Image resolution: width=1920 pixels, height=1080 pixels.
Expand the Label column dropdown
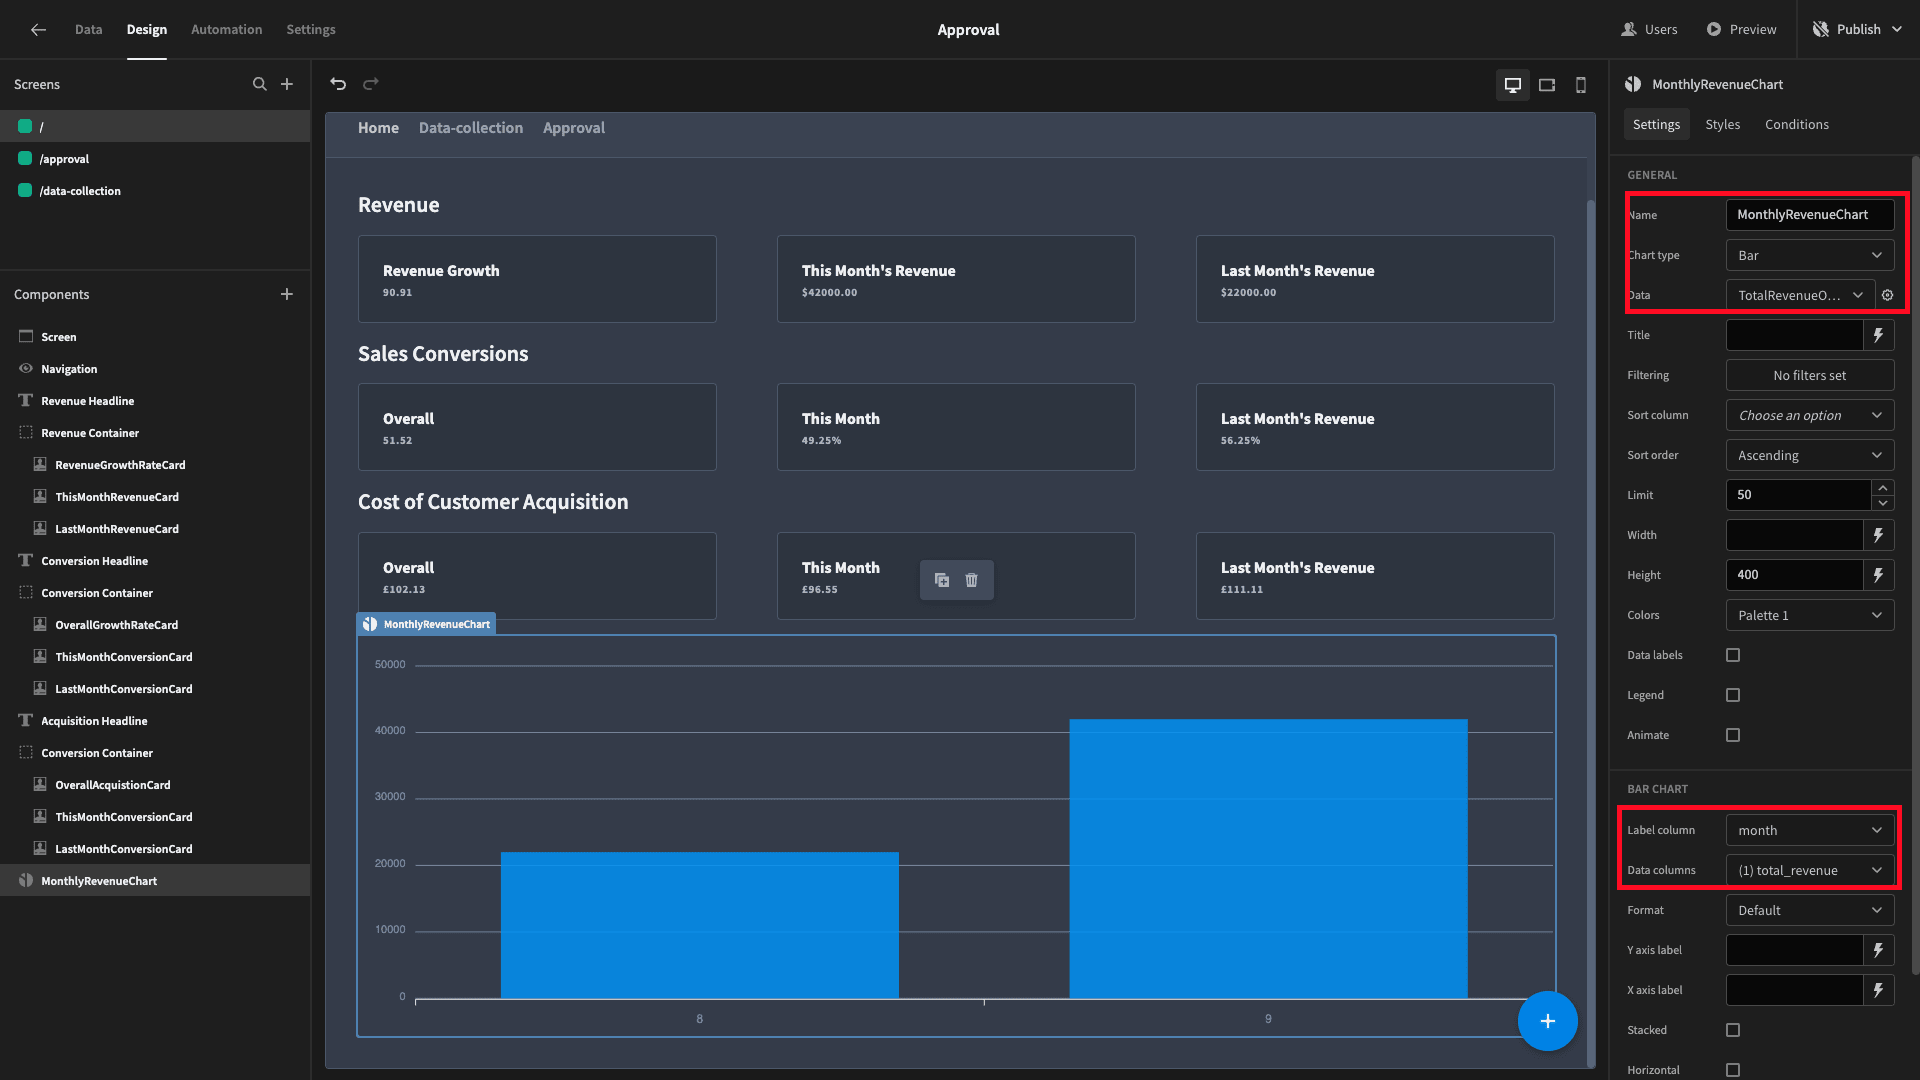[1810, 830]
